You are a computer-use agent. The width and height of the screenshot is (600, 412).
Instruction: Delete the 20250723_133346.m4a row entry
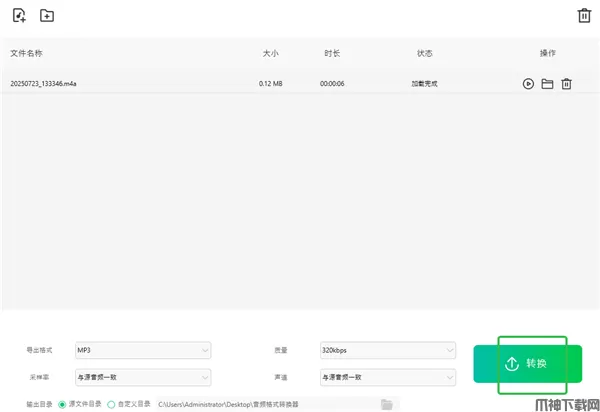(x=566, y=84)
